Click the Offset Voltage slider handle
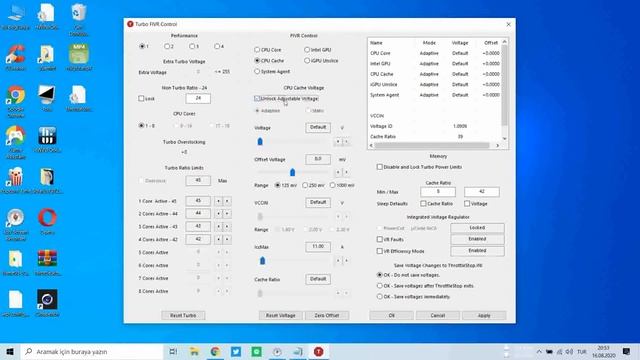The height and width of the screenshot is (360, 640). tap(292, 172)
